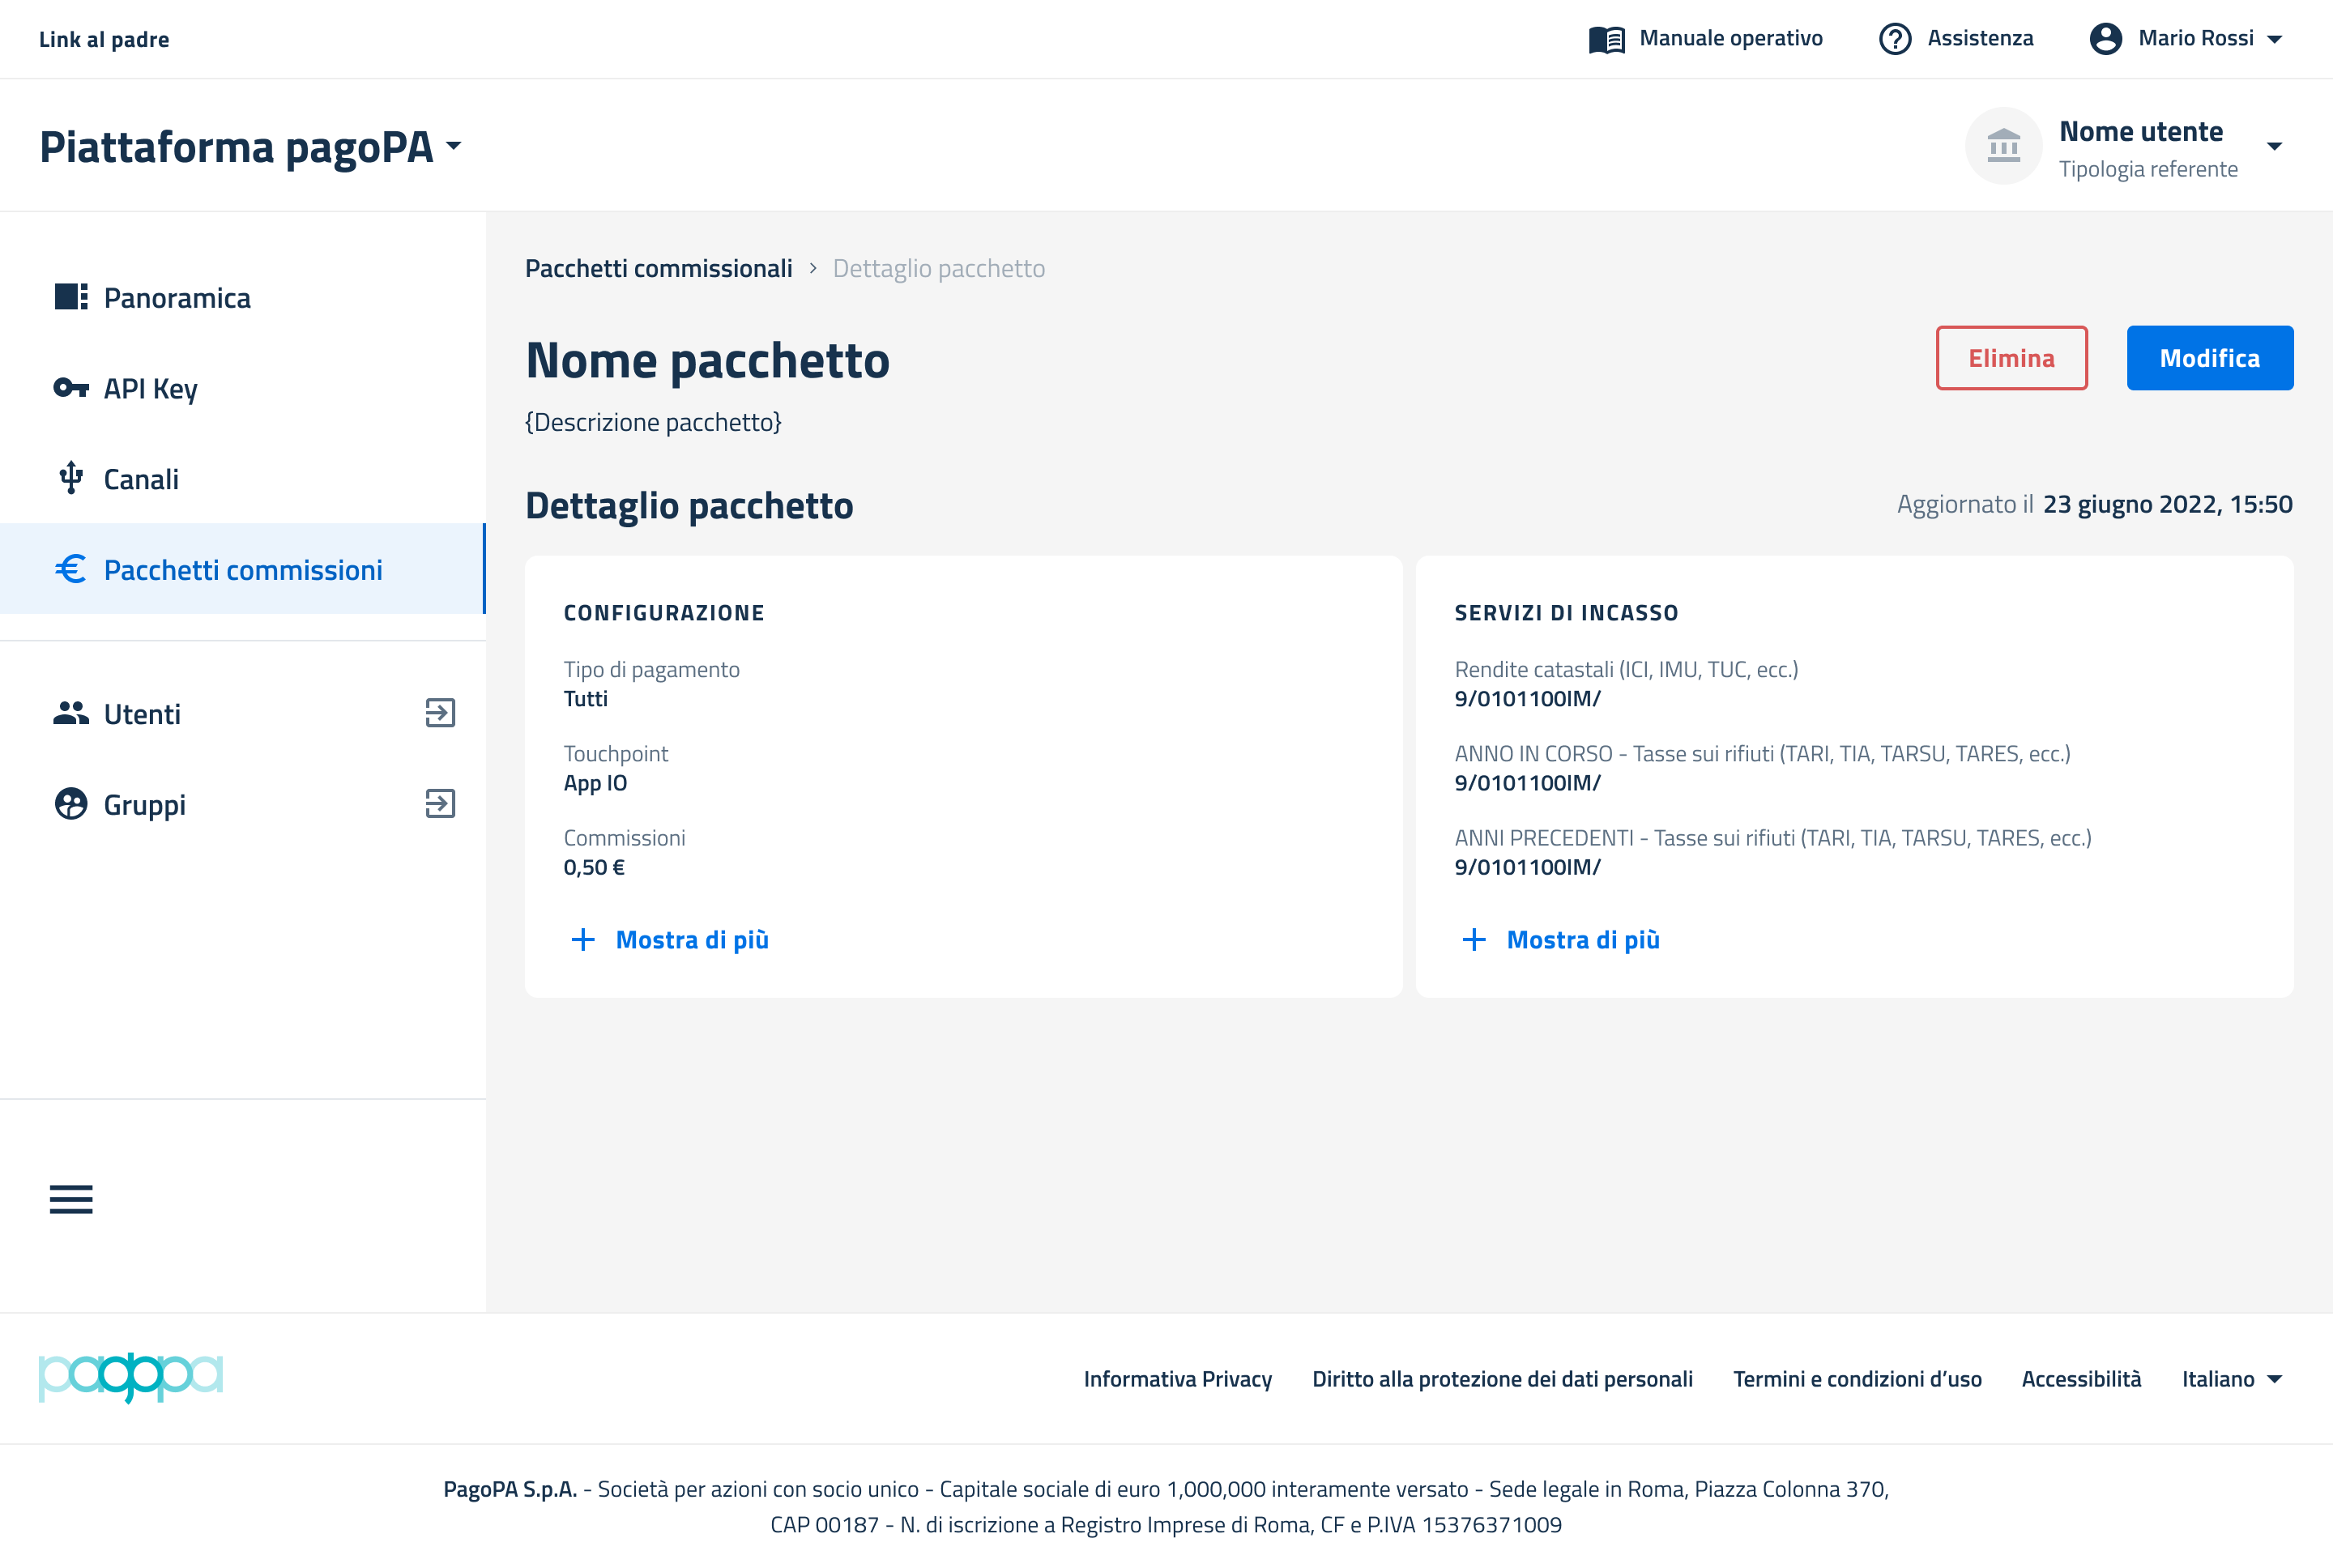This screenshot has width=2333, height=1568.
Task: Open the Nome utente dropdown arrow
Action: (x=2274, y=146)
